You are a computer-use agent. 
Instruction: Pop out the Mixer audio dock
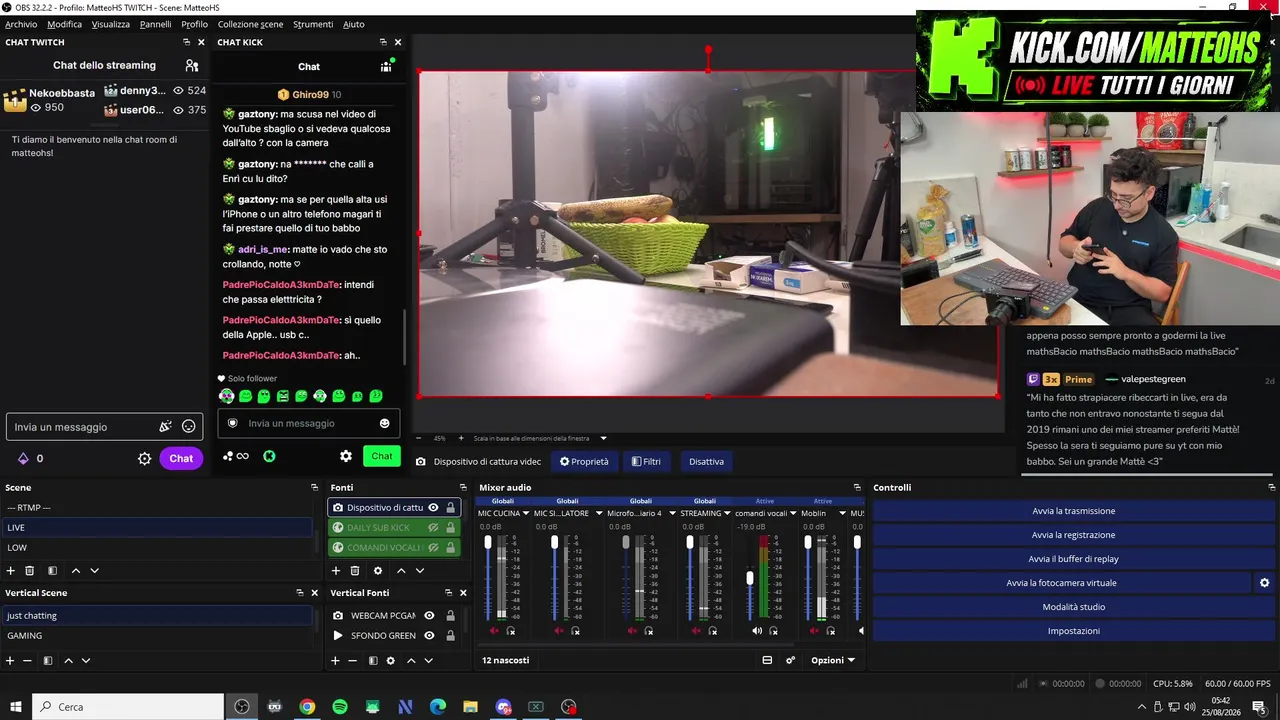click(857, 488)
